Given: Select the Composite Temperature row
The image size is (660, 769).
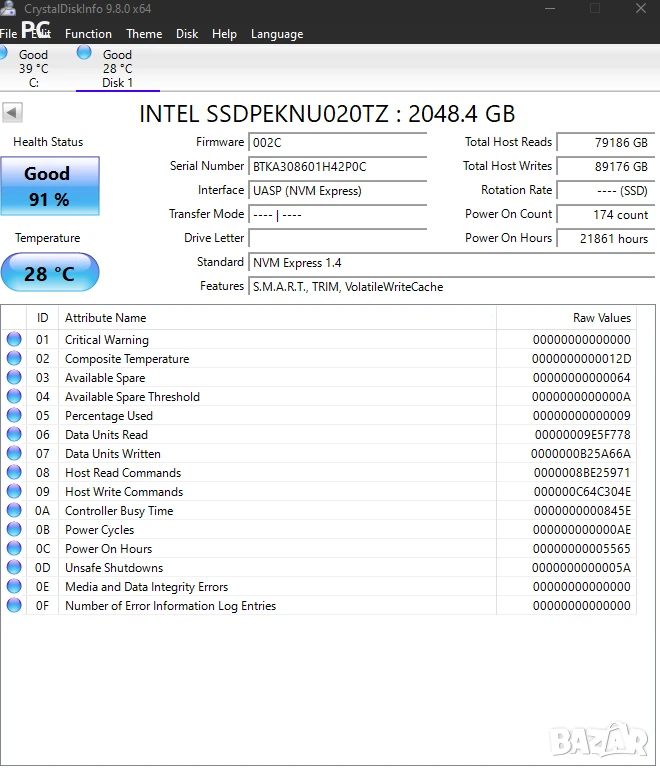Looking at the screenshot, I should coord(319,359).
